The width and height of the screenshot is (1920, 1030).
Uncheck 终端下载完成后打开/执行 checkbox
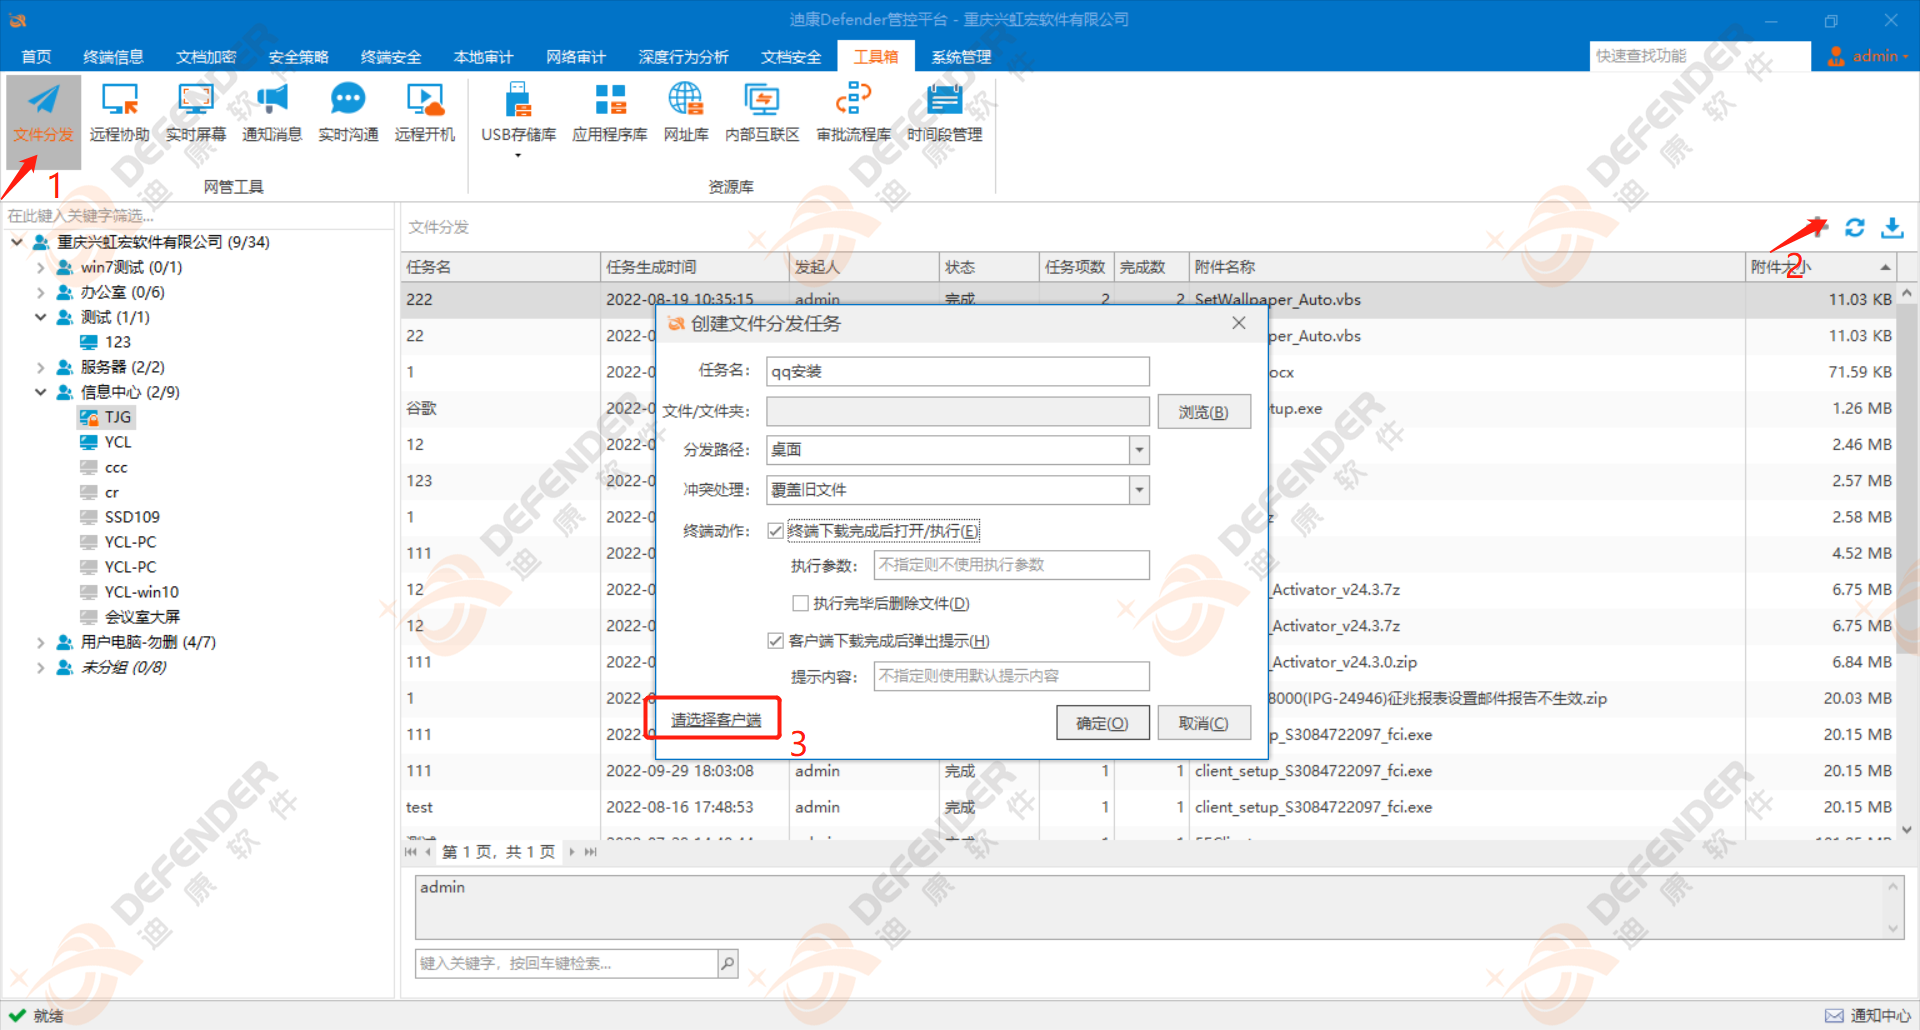point(775,531)
